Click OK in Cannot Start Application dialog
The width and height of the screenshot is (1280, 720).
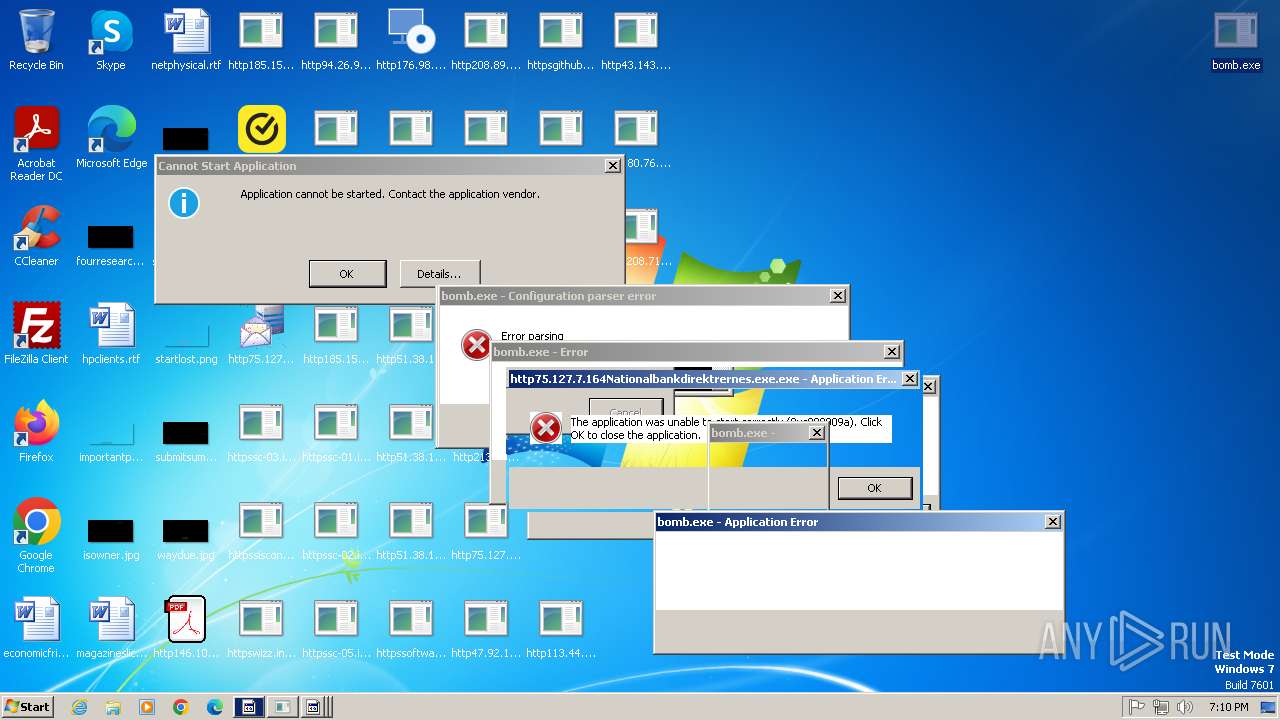pyautogui.click(x=347, y=273)
